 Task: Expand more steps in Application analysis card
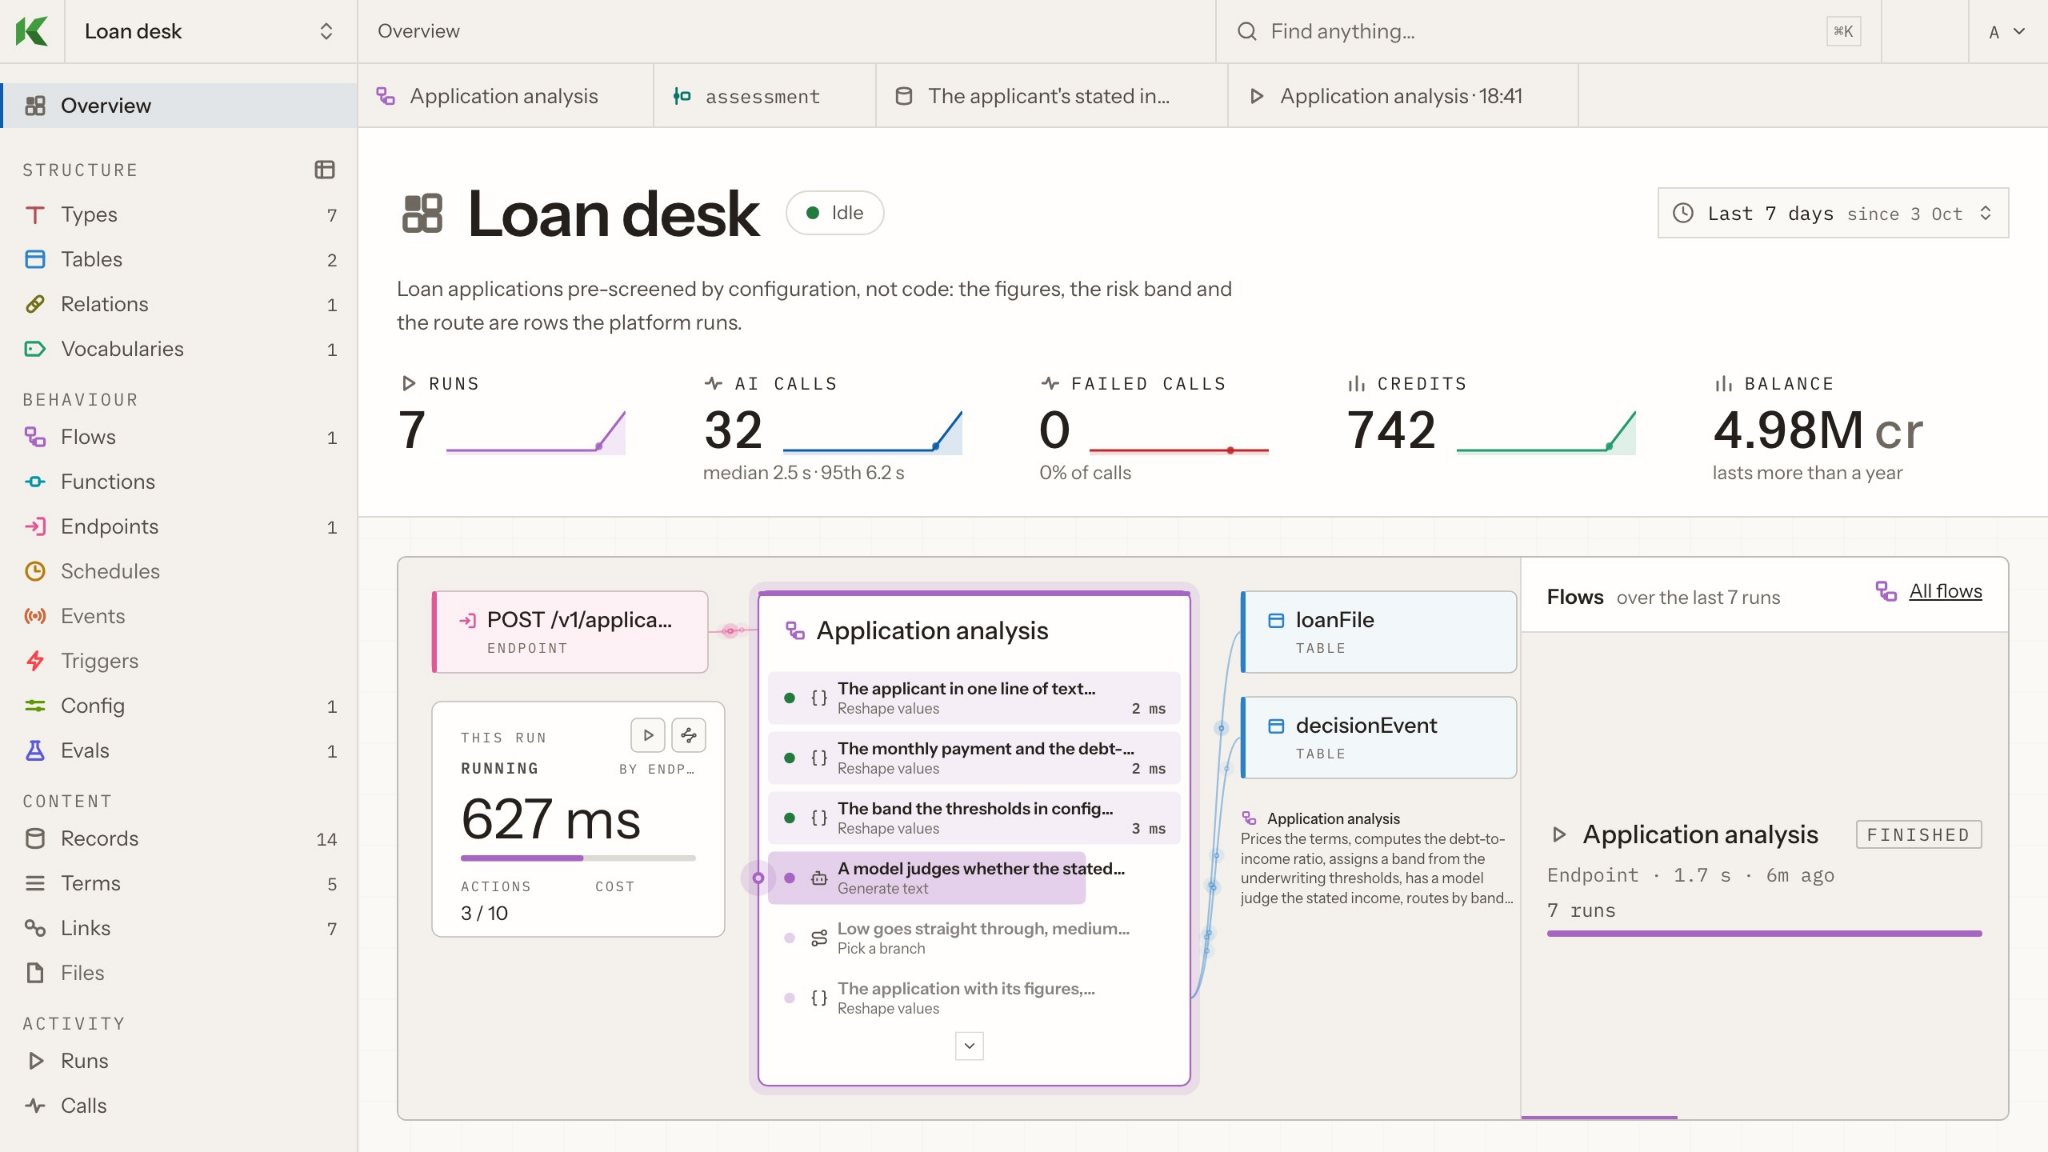click(969, 1046)
